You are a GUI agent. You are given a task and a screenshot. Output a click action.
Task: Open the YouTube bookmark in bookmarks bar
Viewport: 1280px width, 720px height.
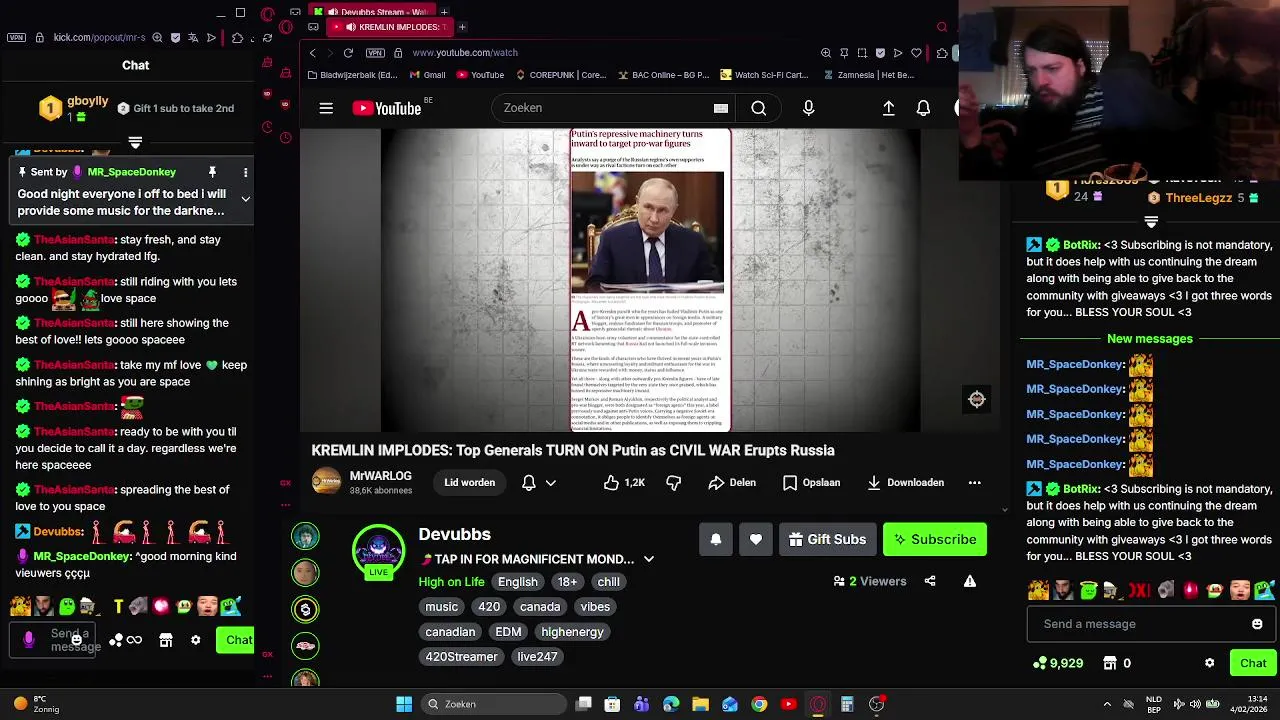click(x=480, y=75)
